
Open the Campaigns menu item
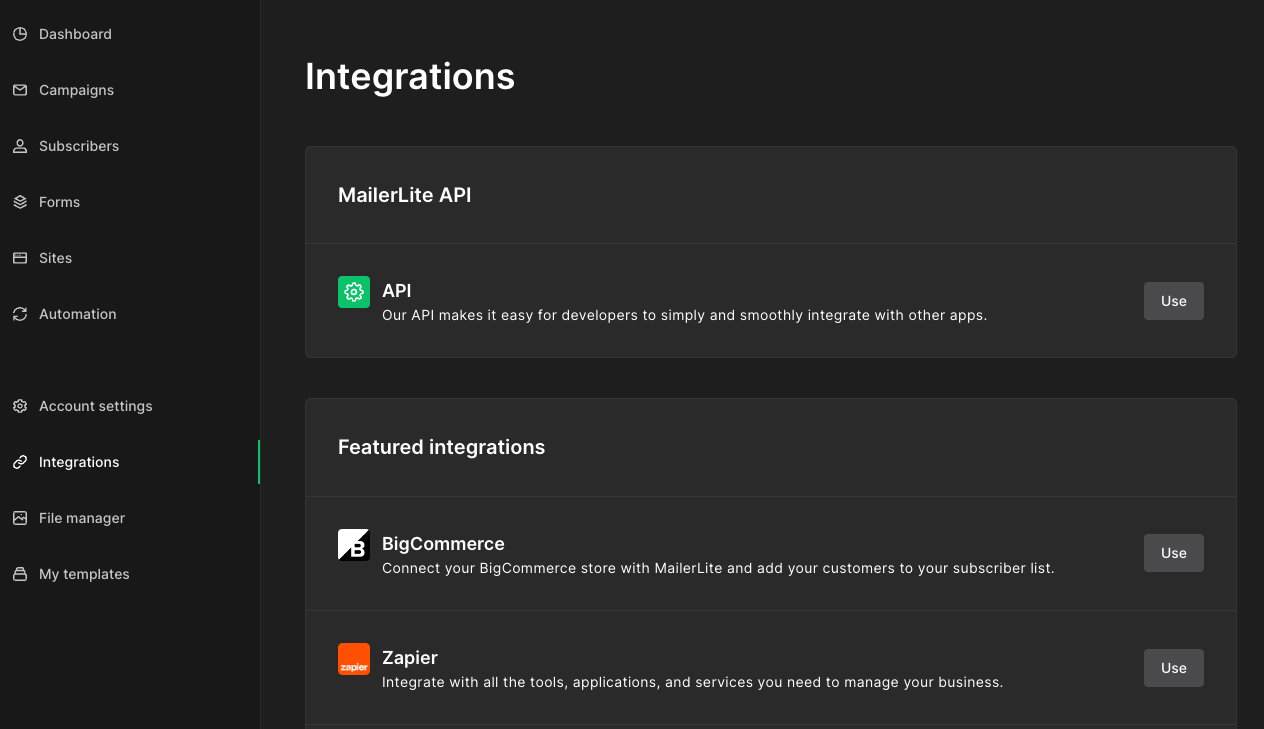coord(76,90)
